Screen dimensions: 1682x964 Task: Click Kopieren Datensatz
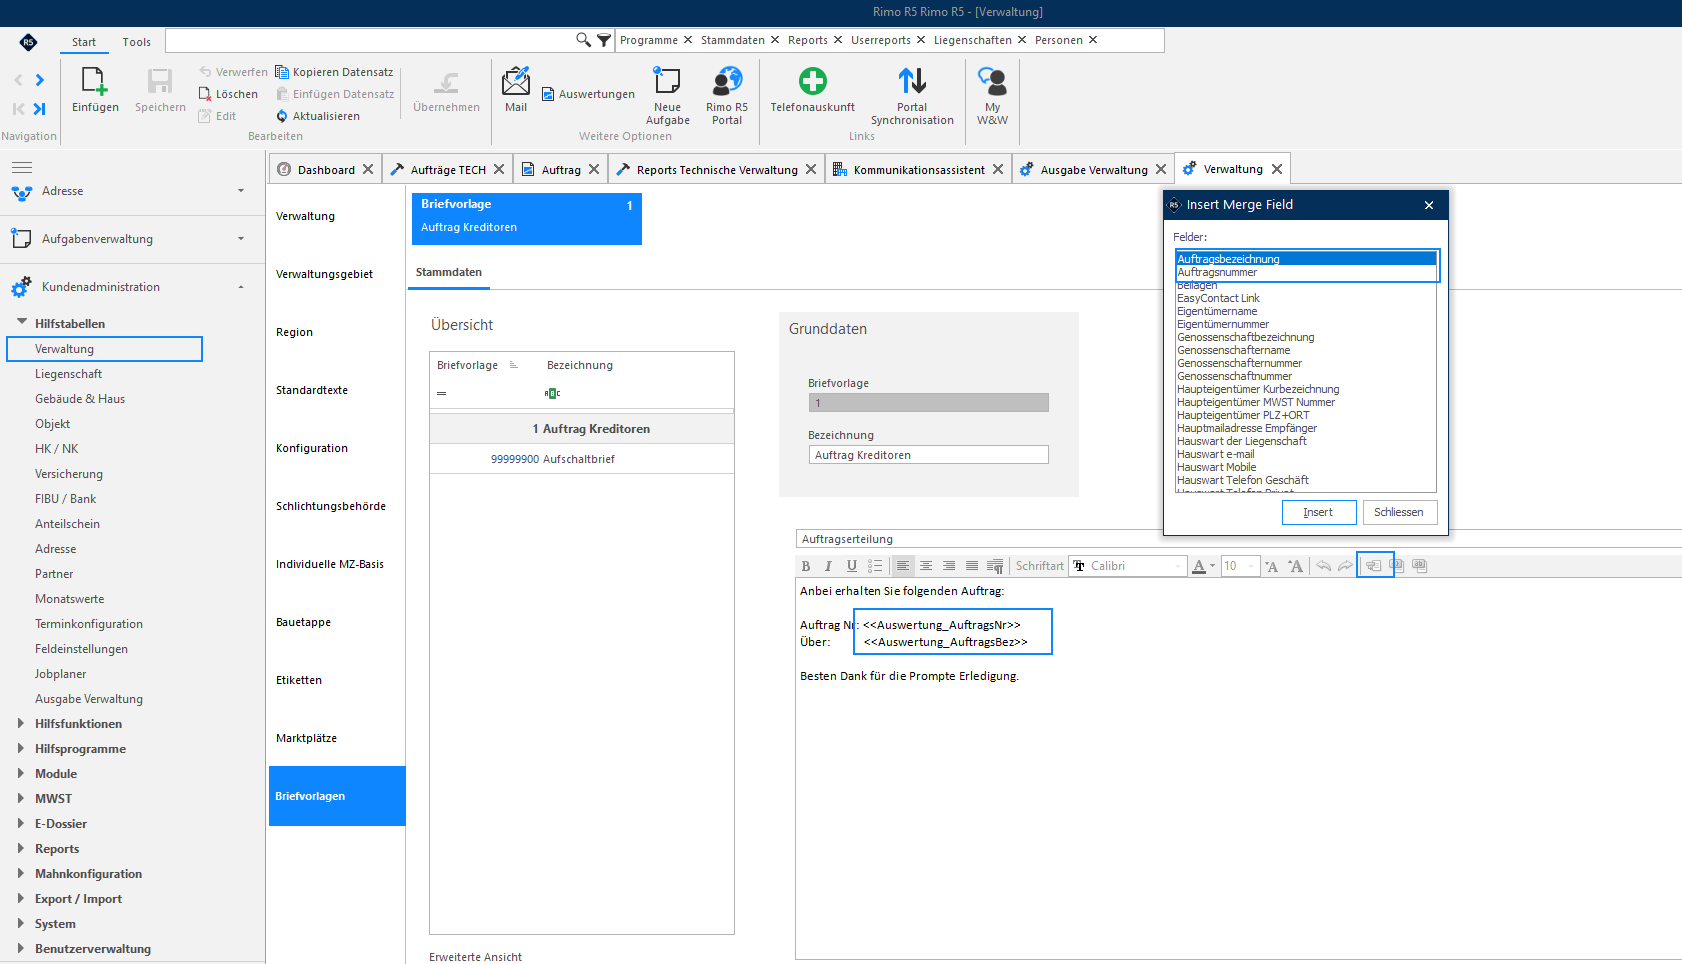point(334,72)
